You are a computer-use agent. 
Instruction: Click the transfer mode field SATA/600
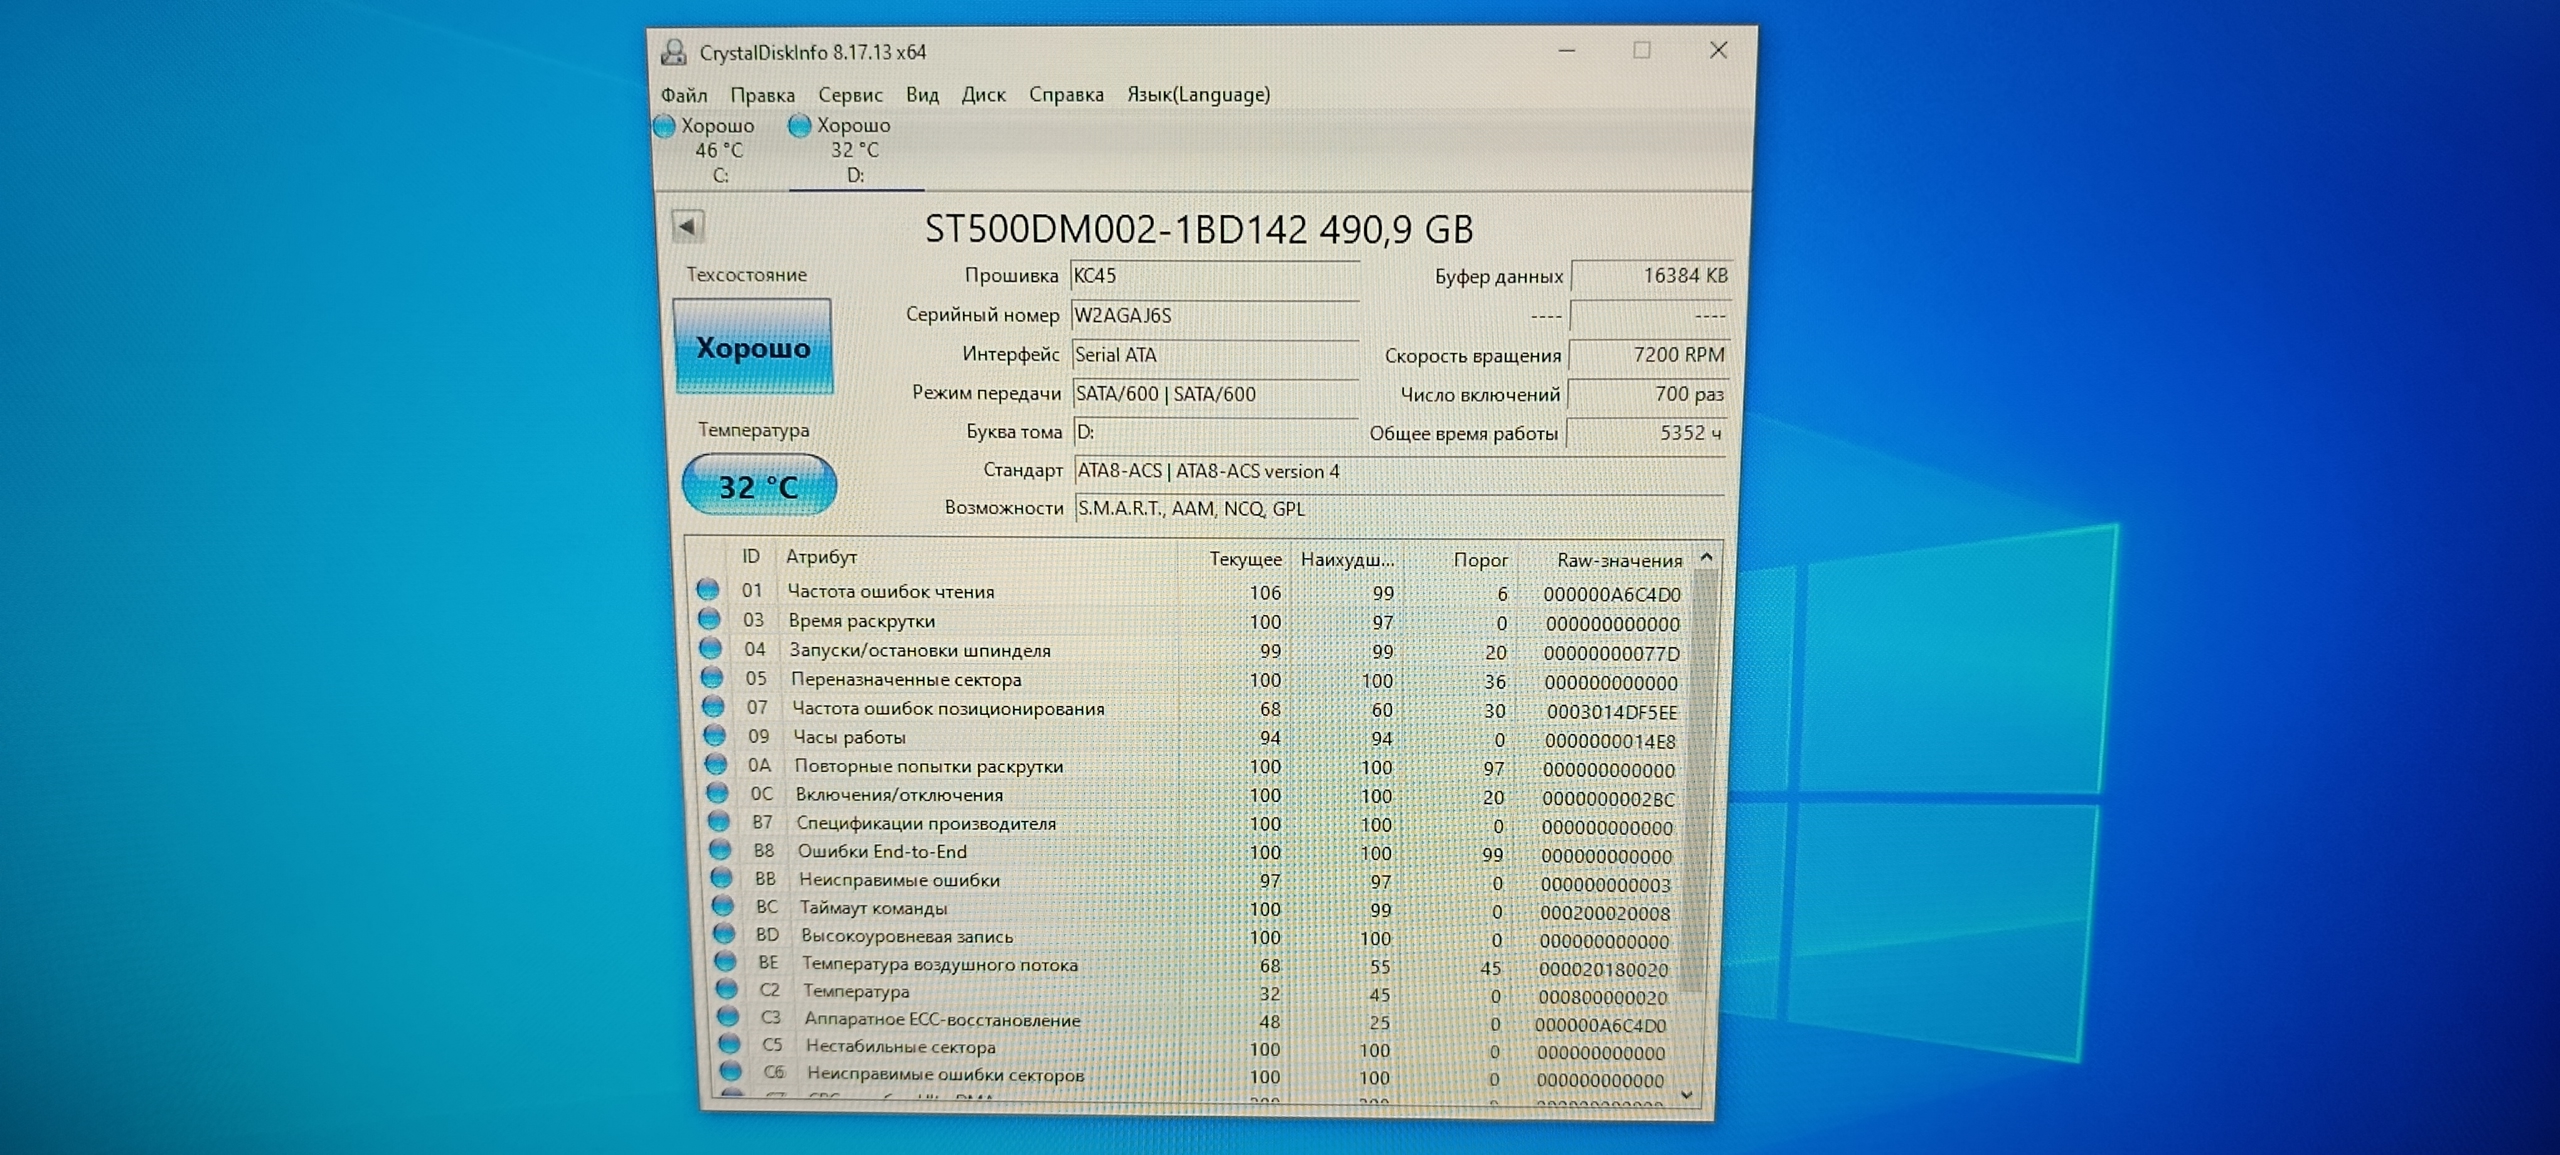pos(1214,394)
